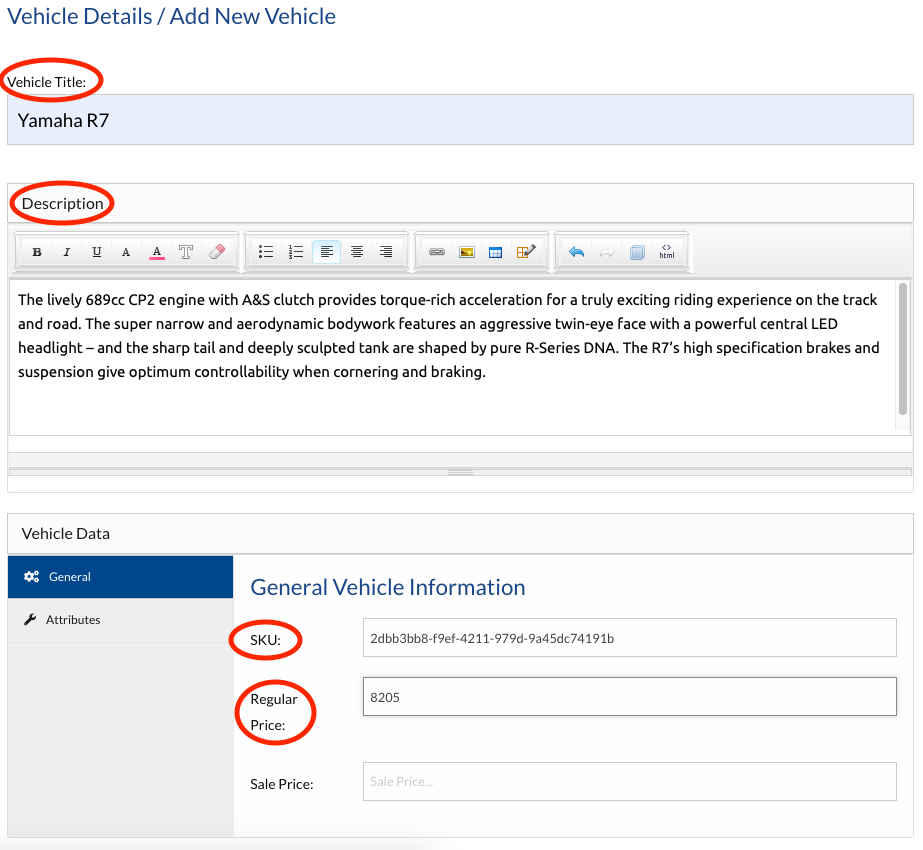Toggle left alignment in the editor
The image size is (923, 850).
(326, 252)
